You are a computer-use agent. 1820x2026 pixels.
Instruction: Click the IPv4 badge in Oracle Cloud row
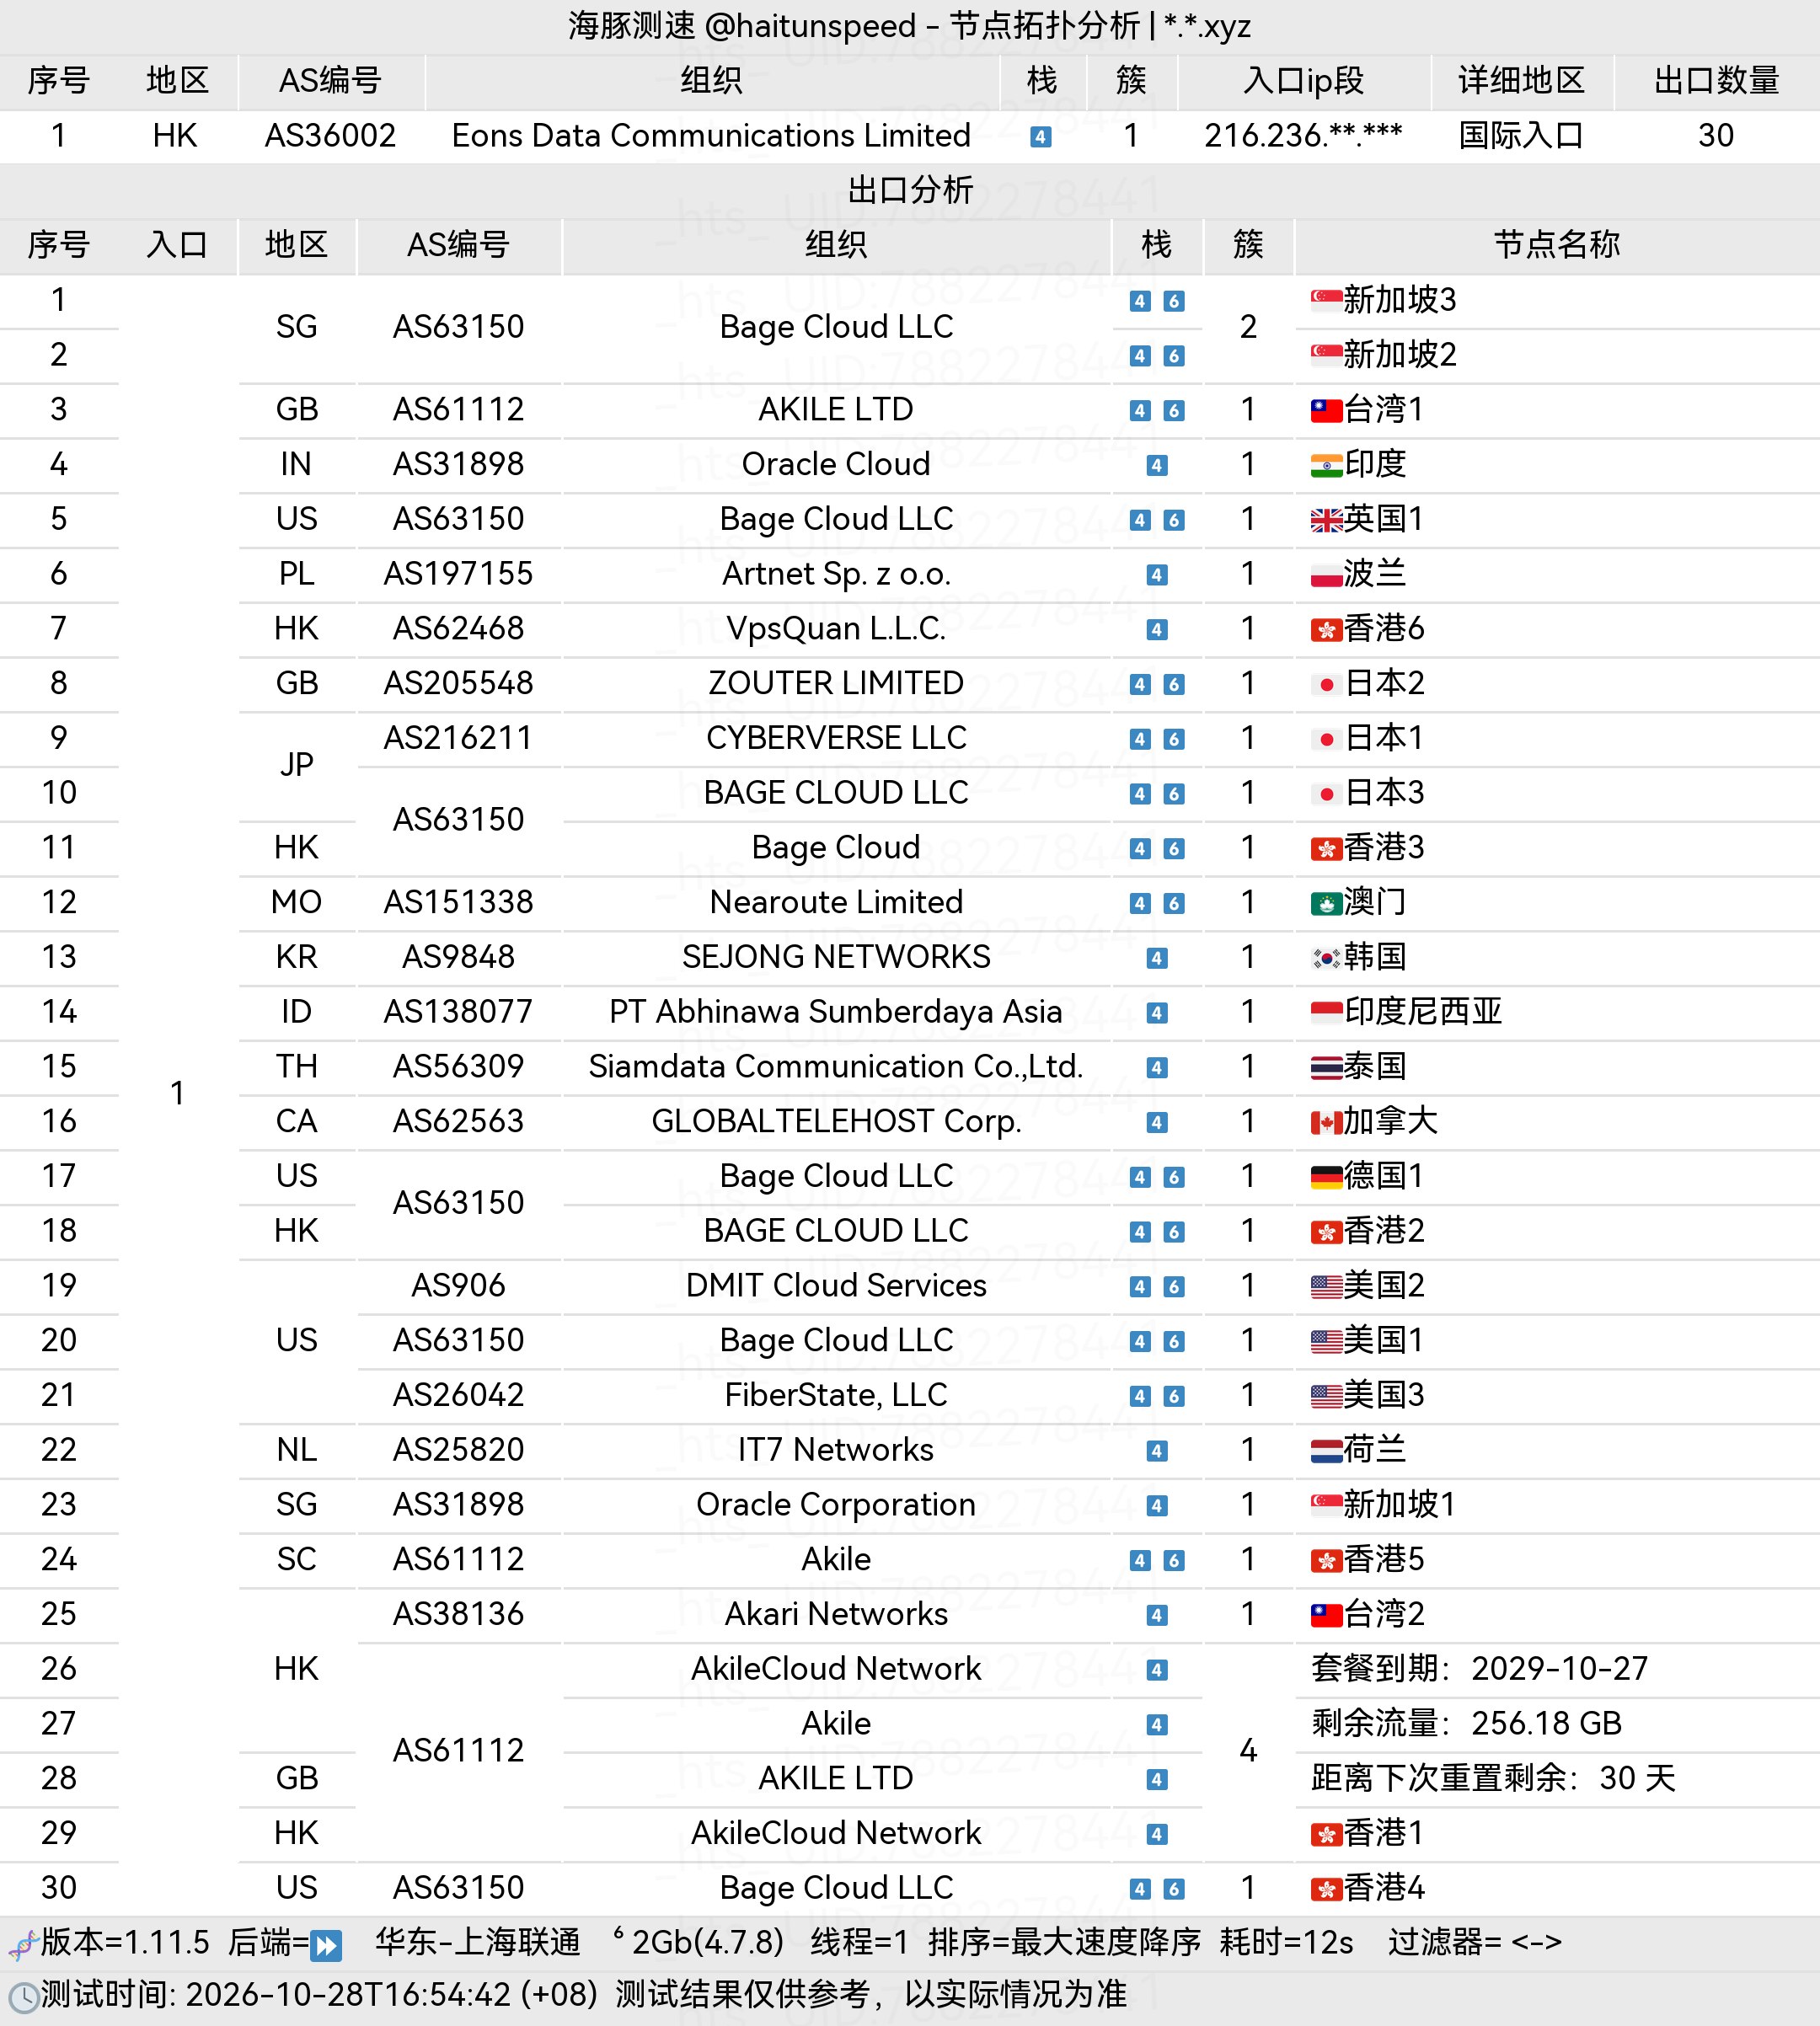pos(1157,465)
